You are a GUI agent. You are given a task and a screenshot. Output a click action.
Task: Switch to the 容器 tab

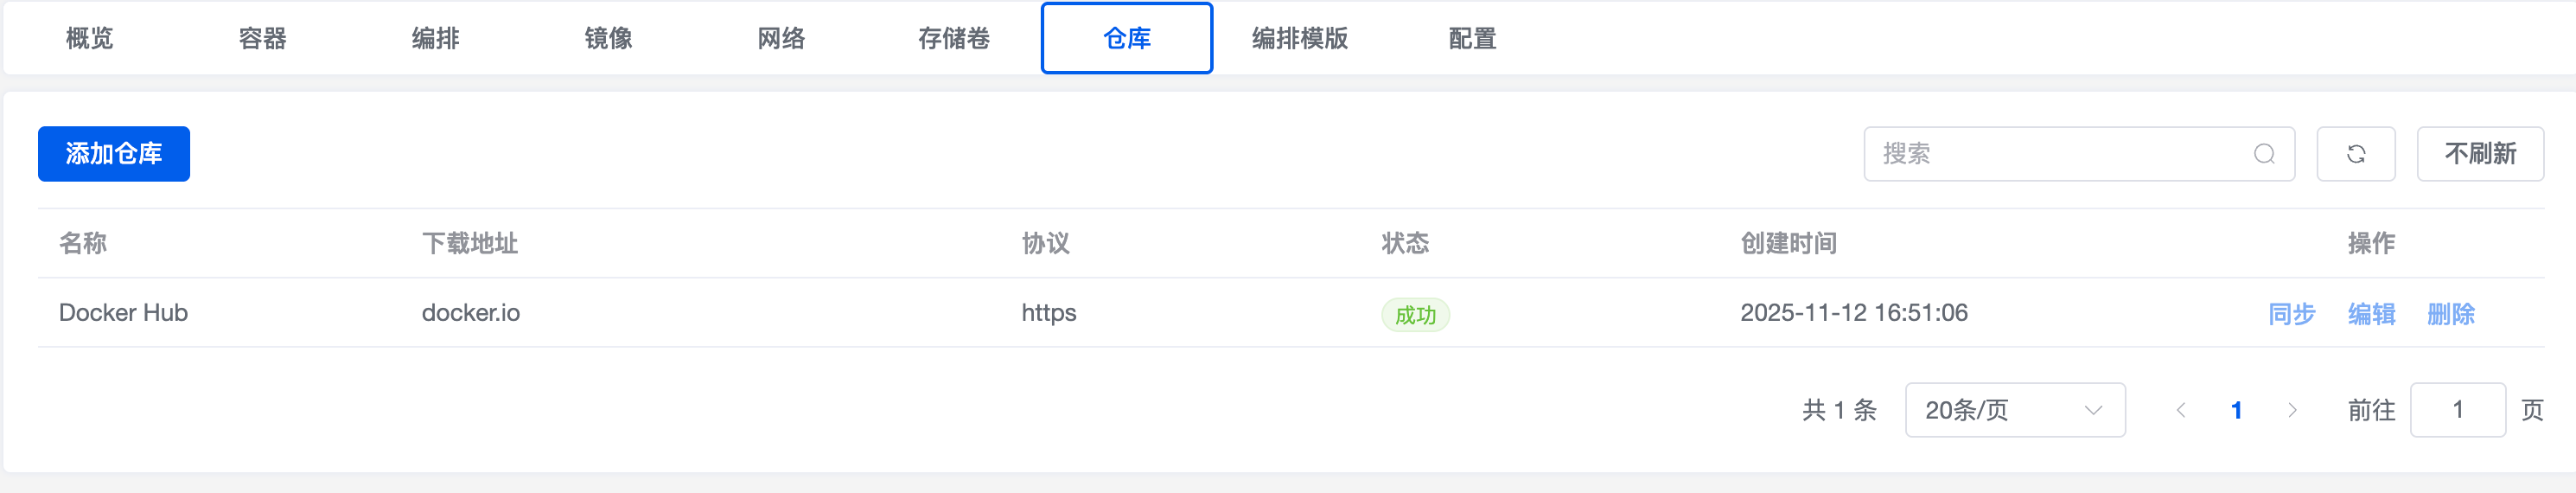263,38
